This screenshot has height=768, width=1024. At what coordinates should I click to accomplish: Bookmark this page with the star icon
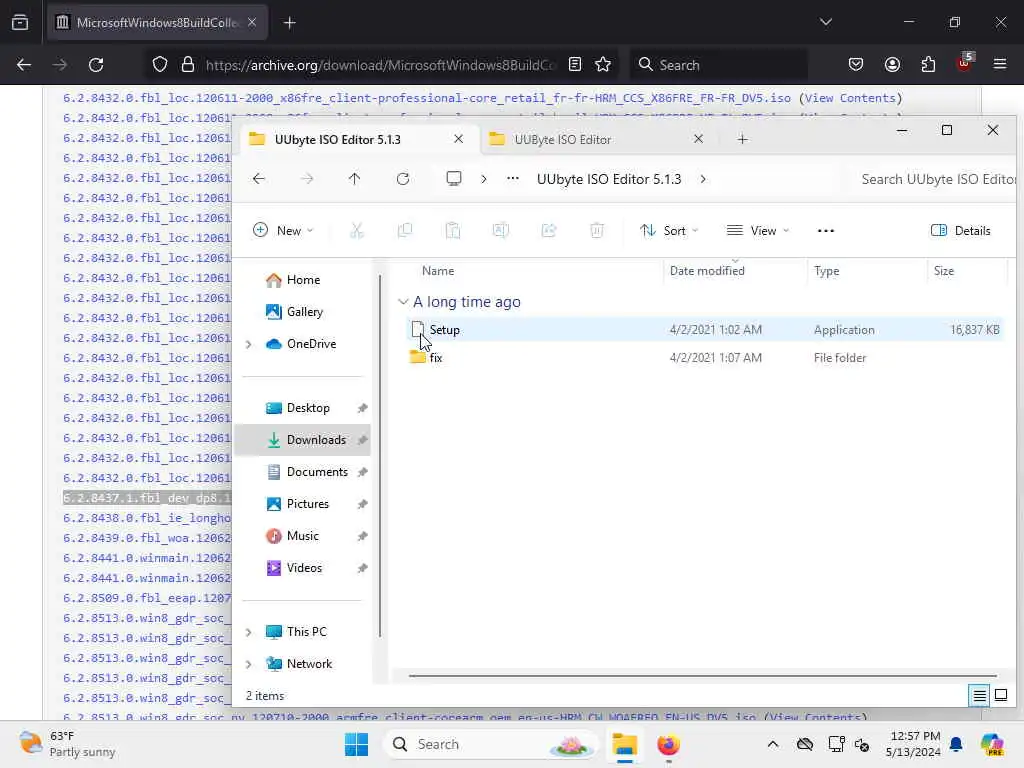pyautogui.click(x=603, y=65)
